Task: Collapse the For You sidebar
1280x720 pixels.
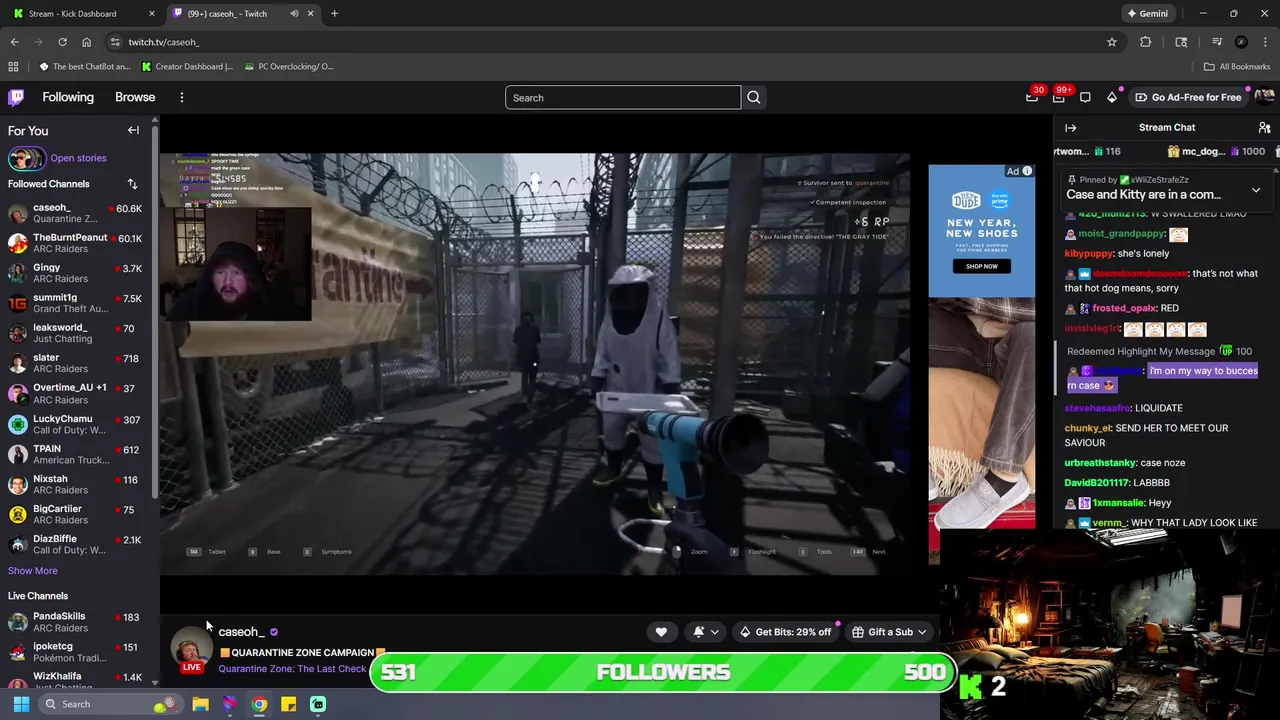Action: [133, 130]
